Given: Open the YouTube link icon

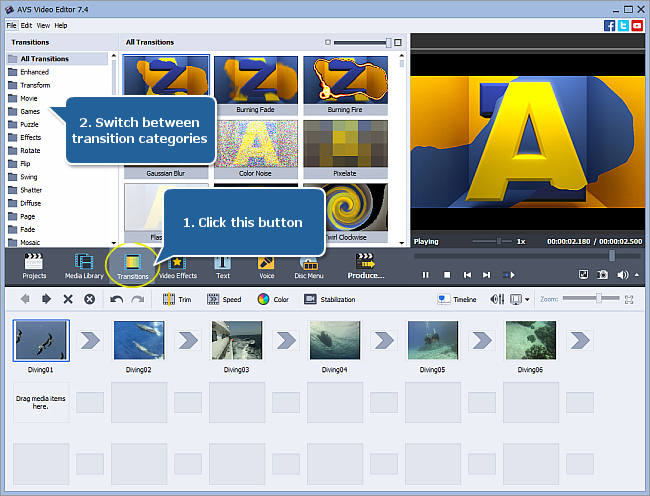Looking at the screenshot, I should pyautogui.click(x=637, y=25).
